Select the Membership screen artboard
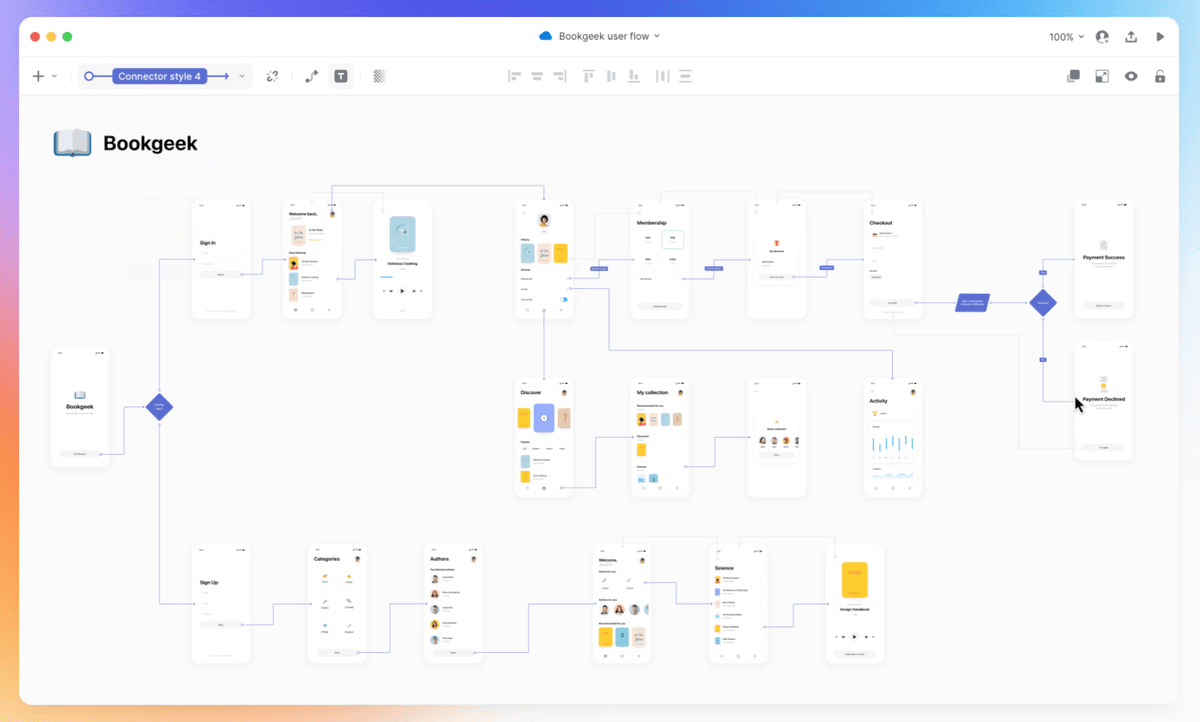Screen dimensions: 1200x722 coord(660,259)
